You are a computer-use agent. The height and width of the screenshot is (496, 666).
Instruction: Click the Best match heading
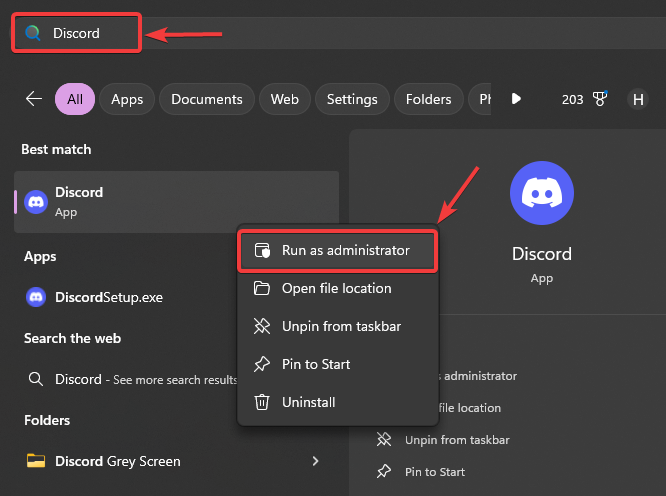tap(56, 149)
